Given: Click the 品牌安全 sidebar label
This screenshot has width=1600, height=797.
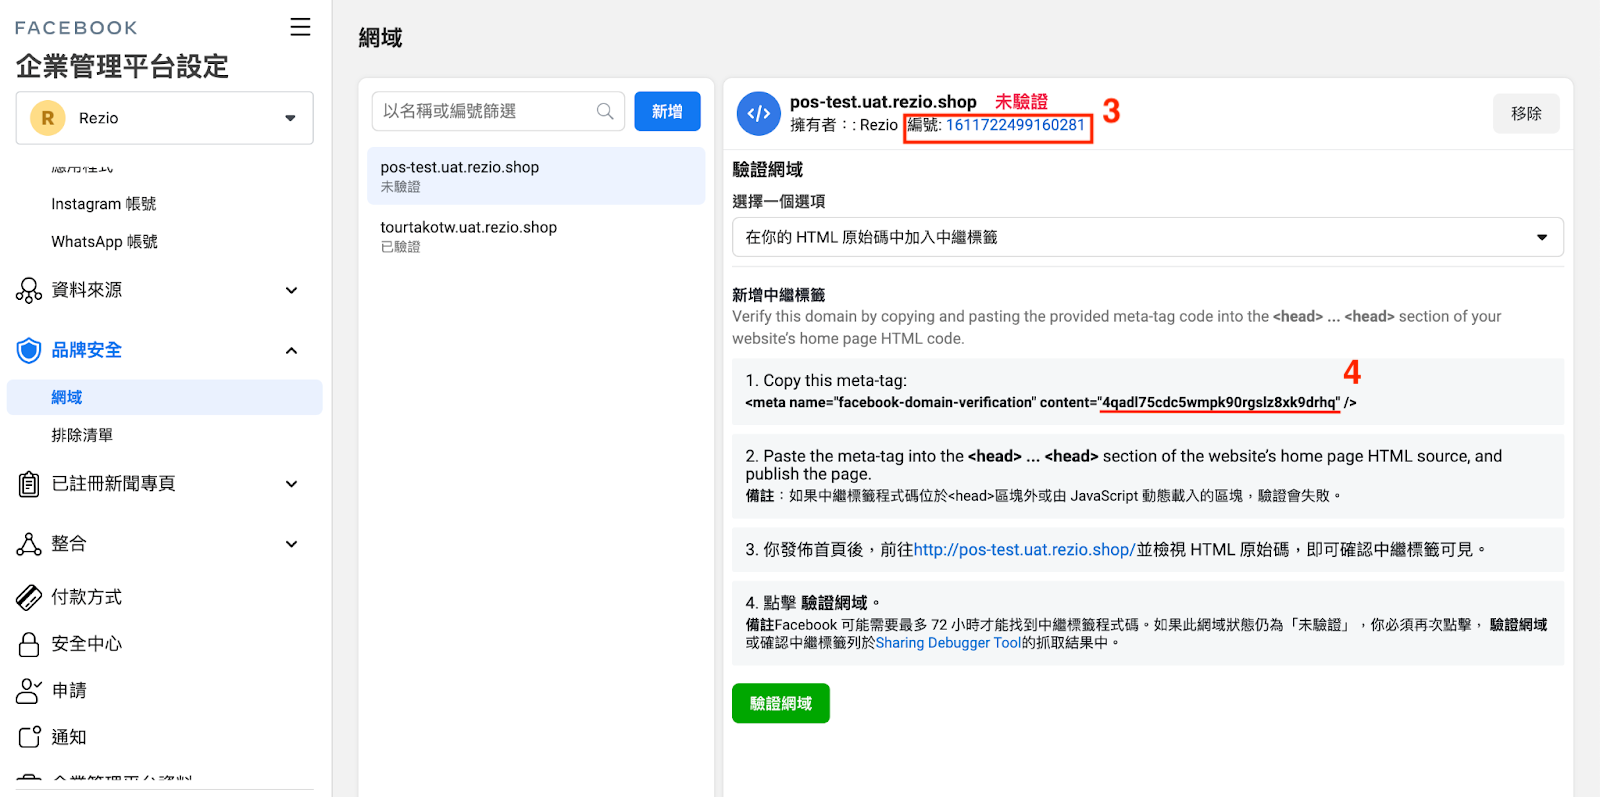Looking at the screenshot, I should click(x=87, y=350).
